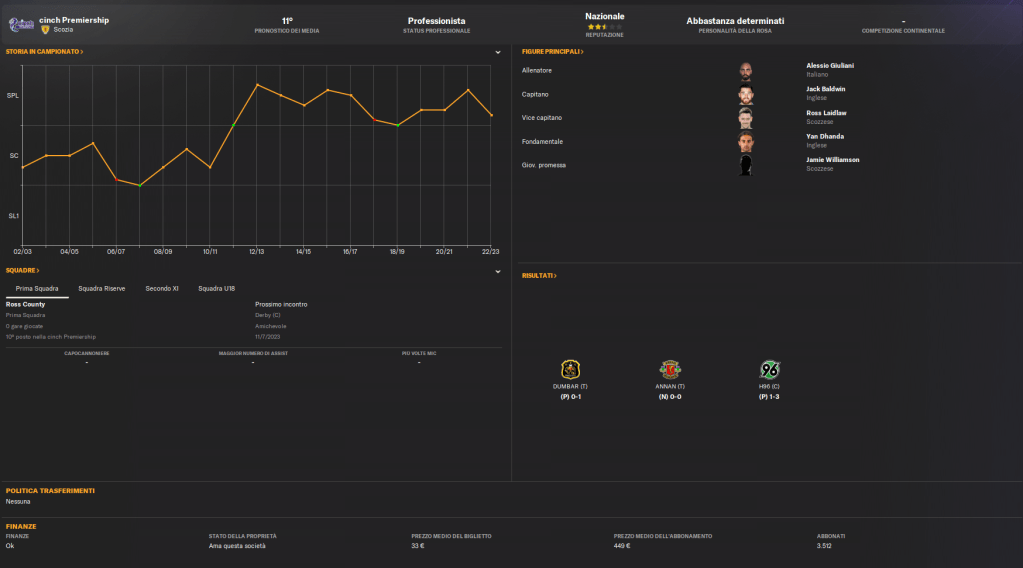This screenshot has height=568, width=1023.
Task: Select the Squadra U18 tab
Action: (x=216, y=288)
